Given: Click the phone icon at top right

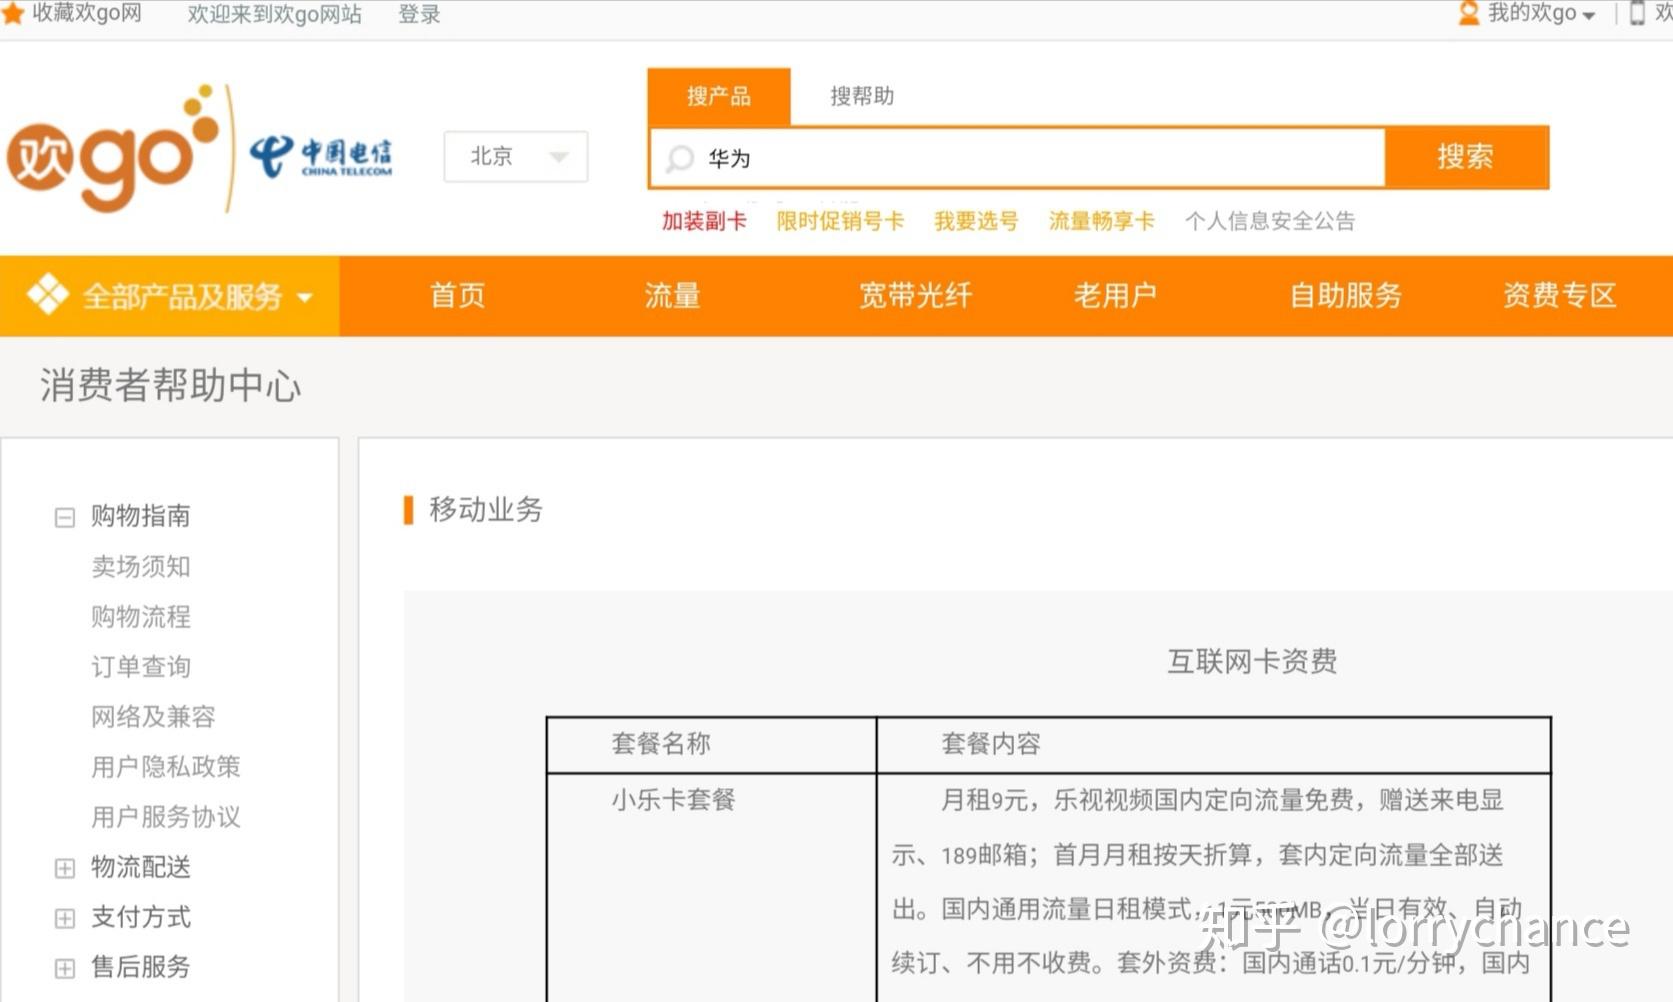Looking at the screenshot, I should (x=1637, y=13).
